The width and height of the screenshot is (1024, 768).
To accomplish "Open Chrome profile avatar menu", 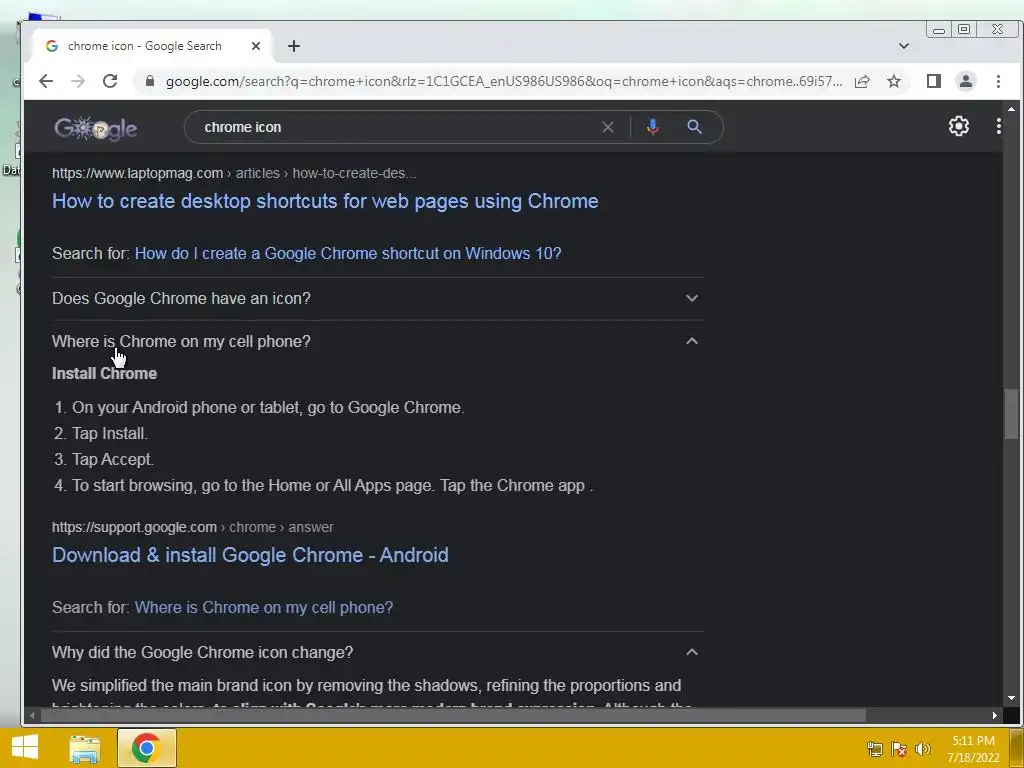I will coord(966,81).
